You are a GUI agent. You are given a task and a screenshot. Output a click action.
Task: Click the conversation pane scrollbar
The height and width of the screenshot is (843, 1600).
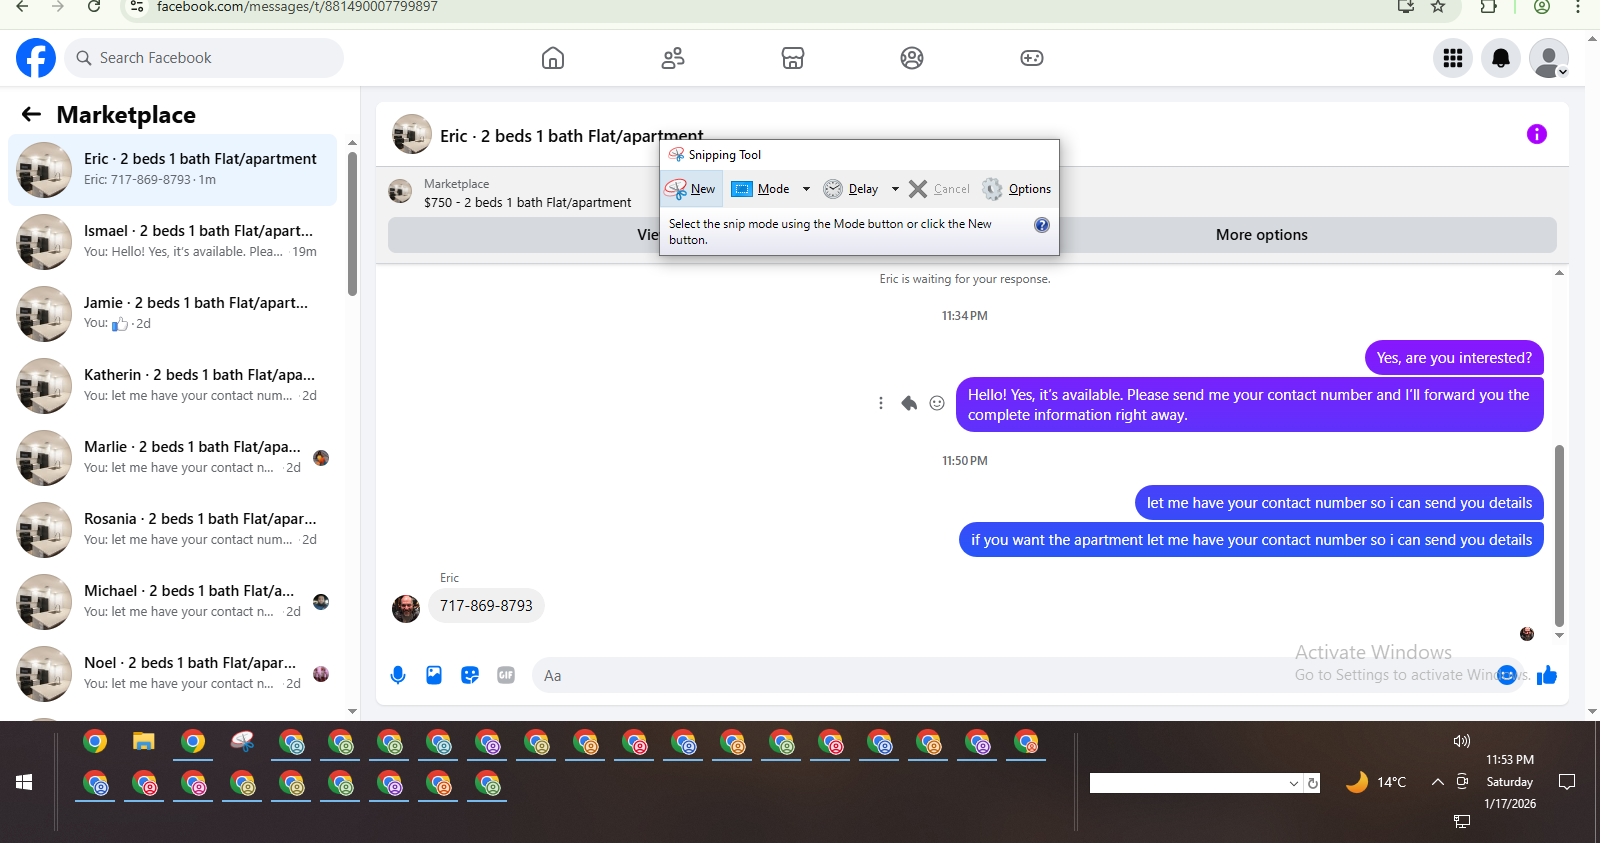pyautogui.click(x=1559, y=535)
